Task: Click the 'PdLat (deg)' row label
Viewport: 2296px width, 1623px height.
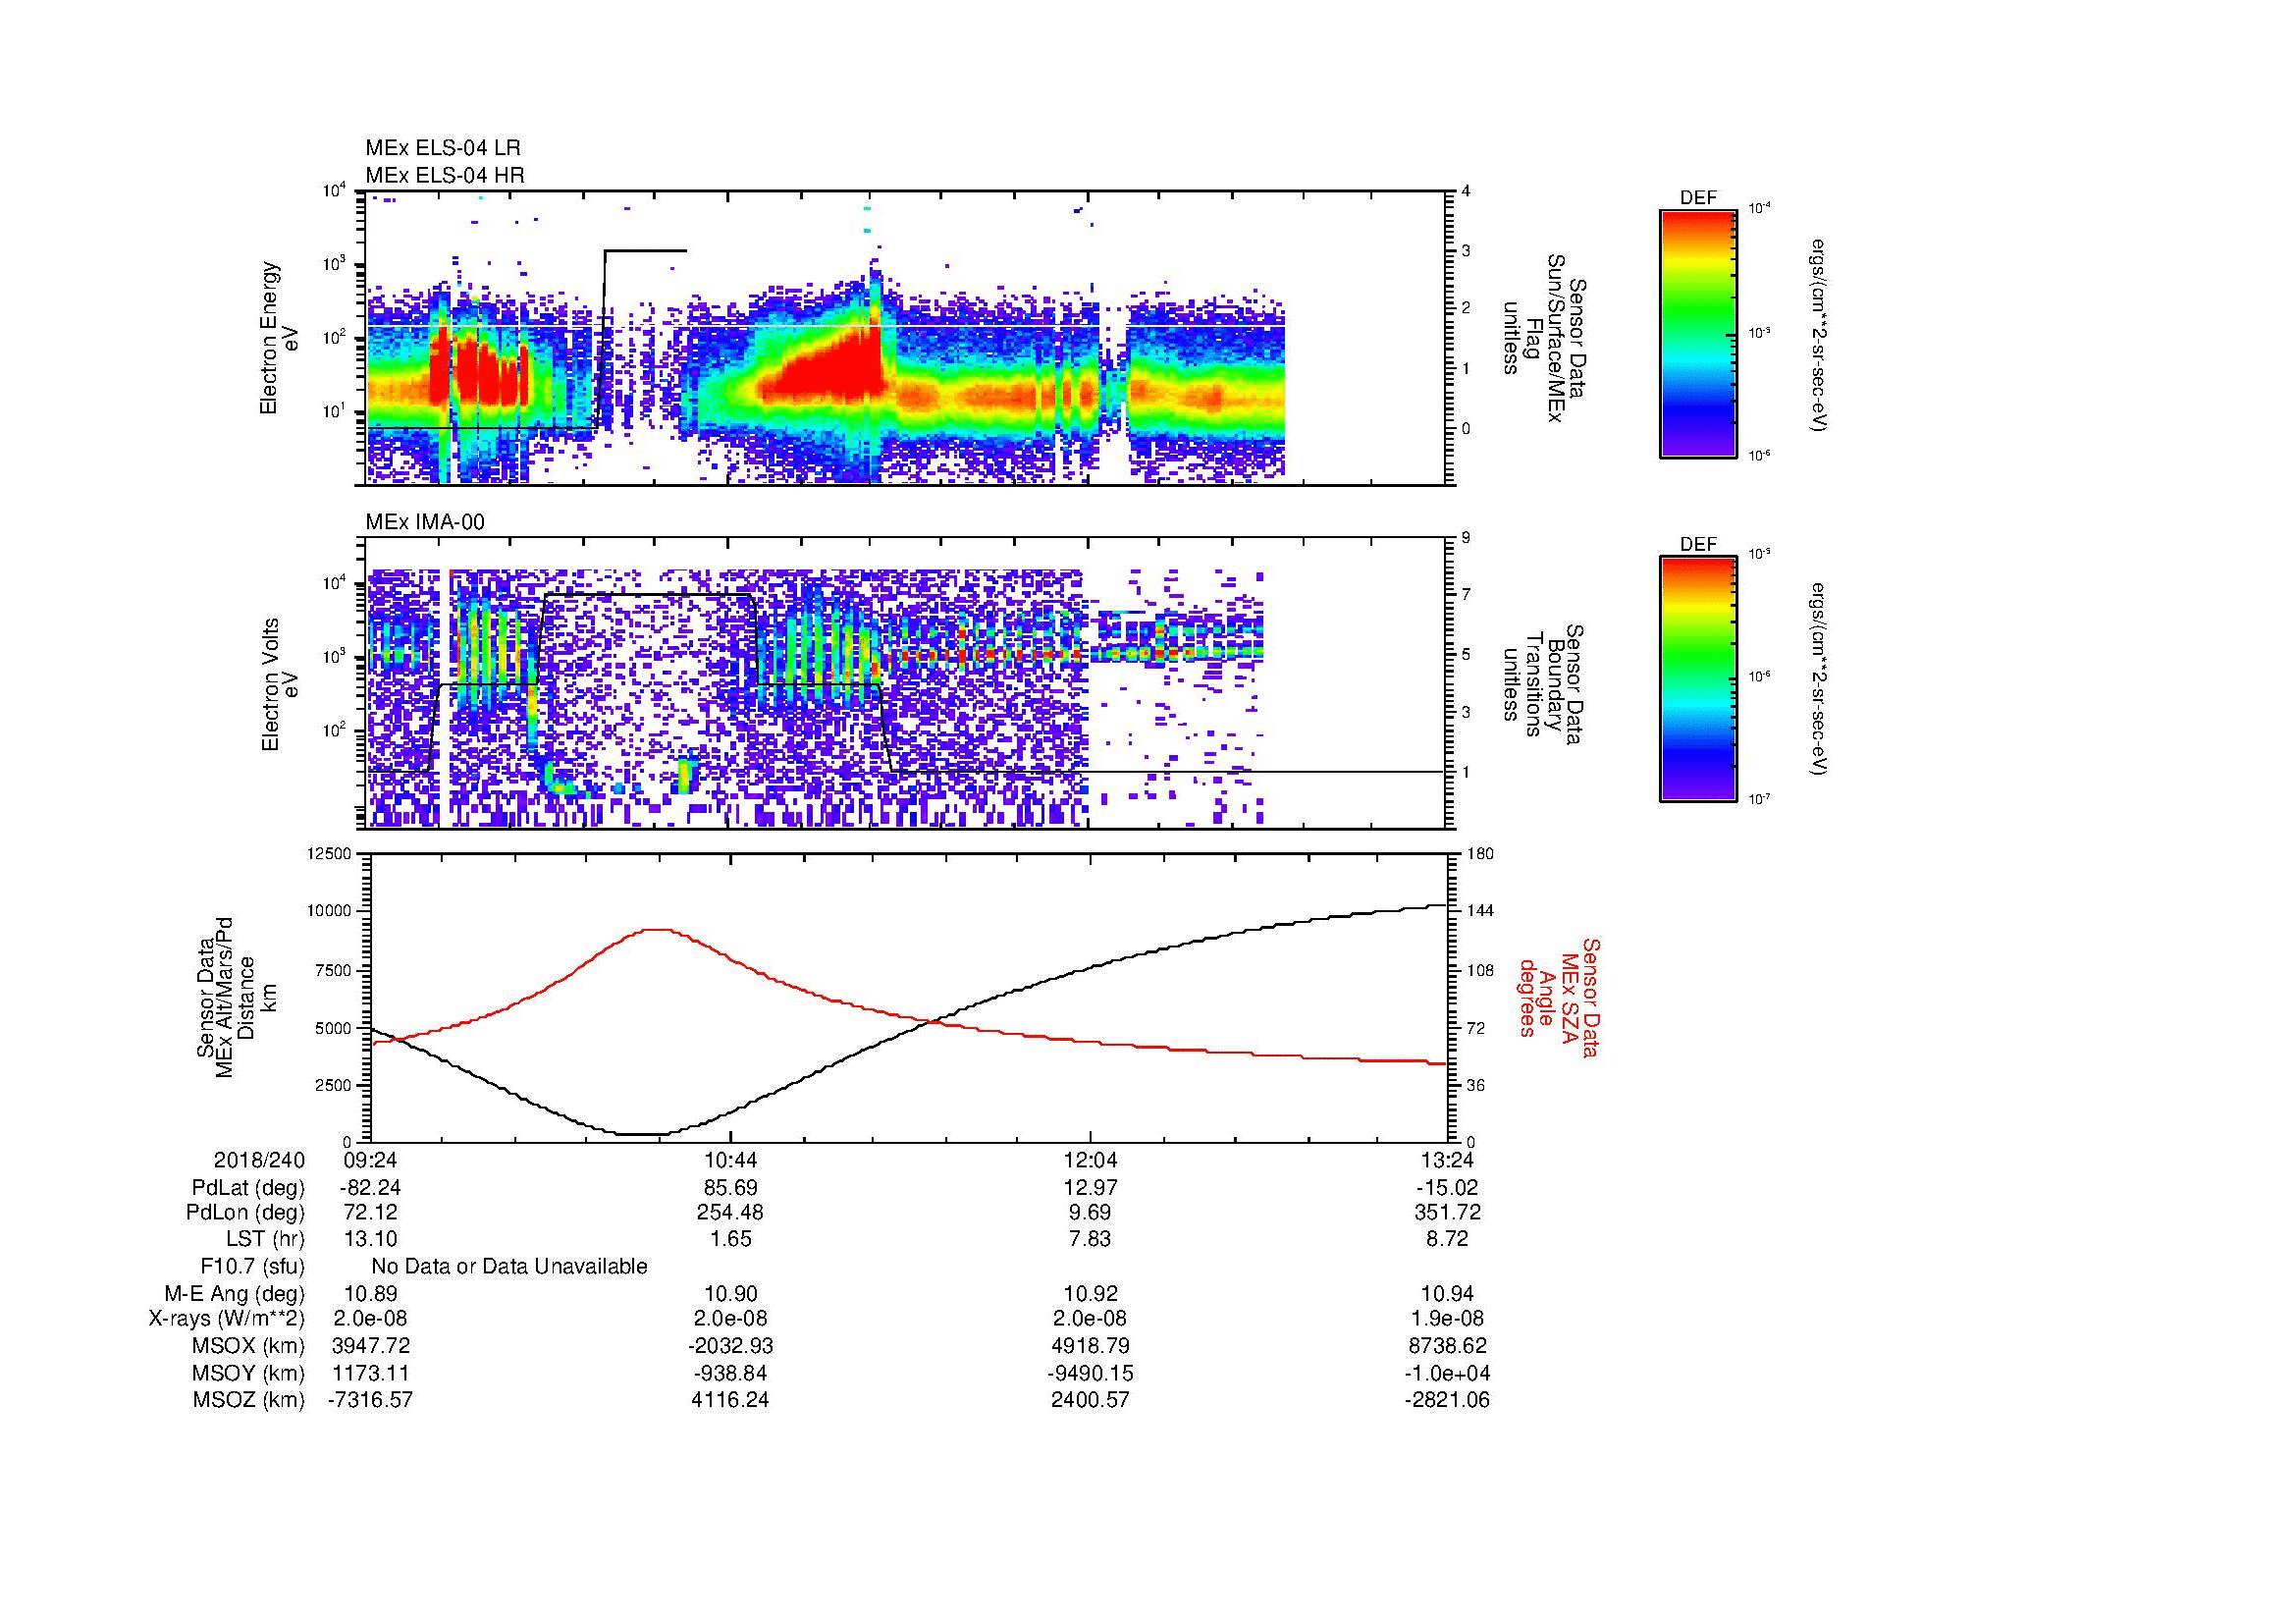Action: [x=248, y=1187]
